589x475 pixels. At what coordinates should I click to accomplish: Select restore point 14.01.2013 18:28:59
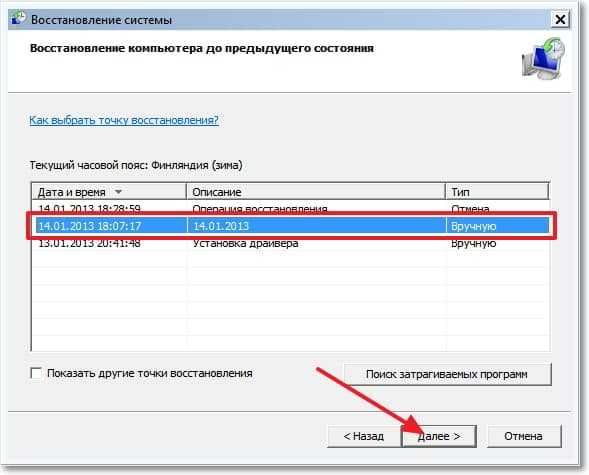click(x=290, y=208)
